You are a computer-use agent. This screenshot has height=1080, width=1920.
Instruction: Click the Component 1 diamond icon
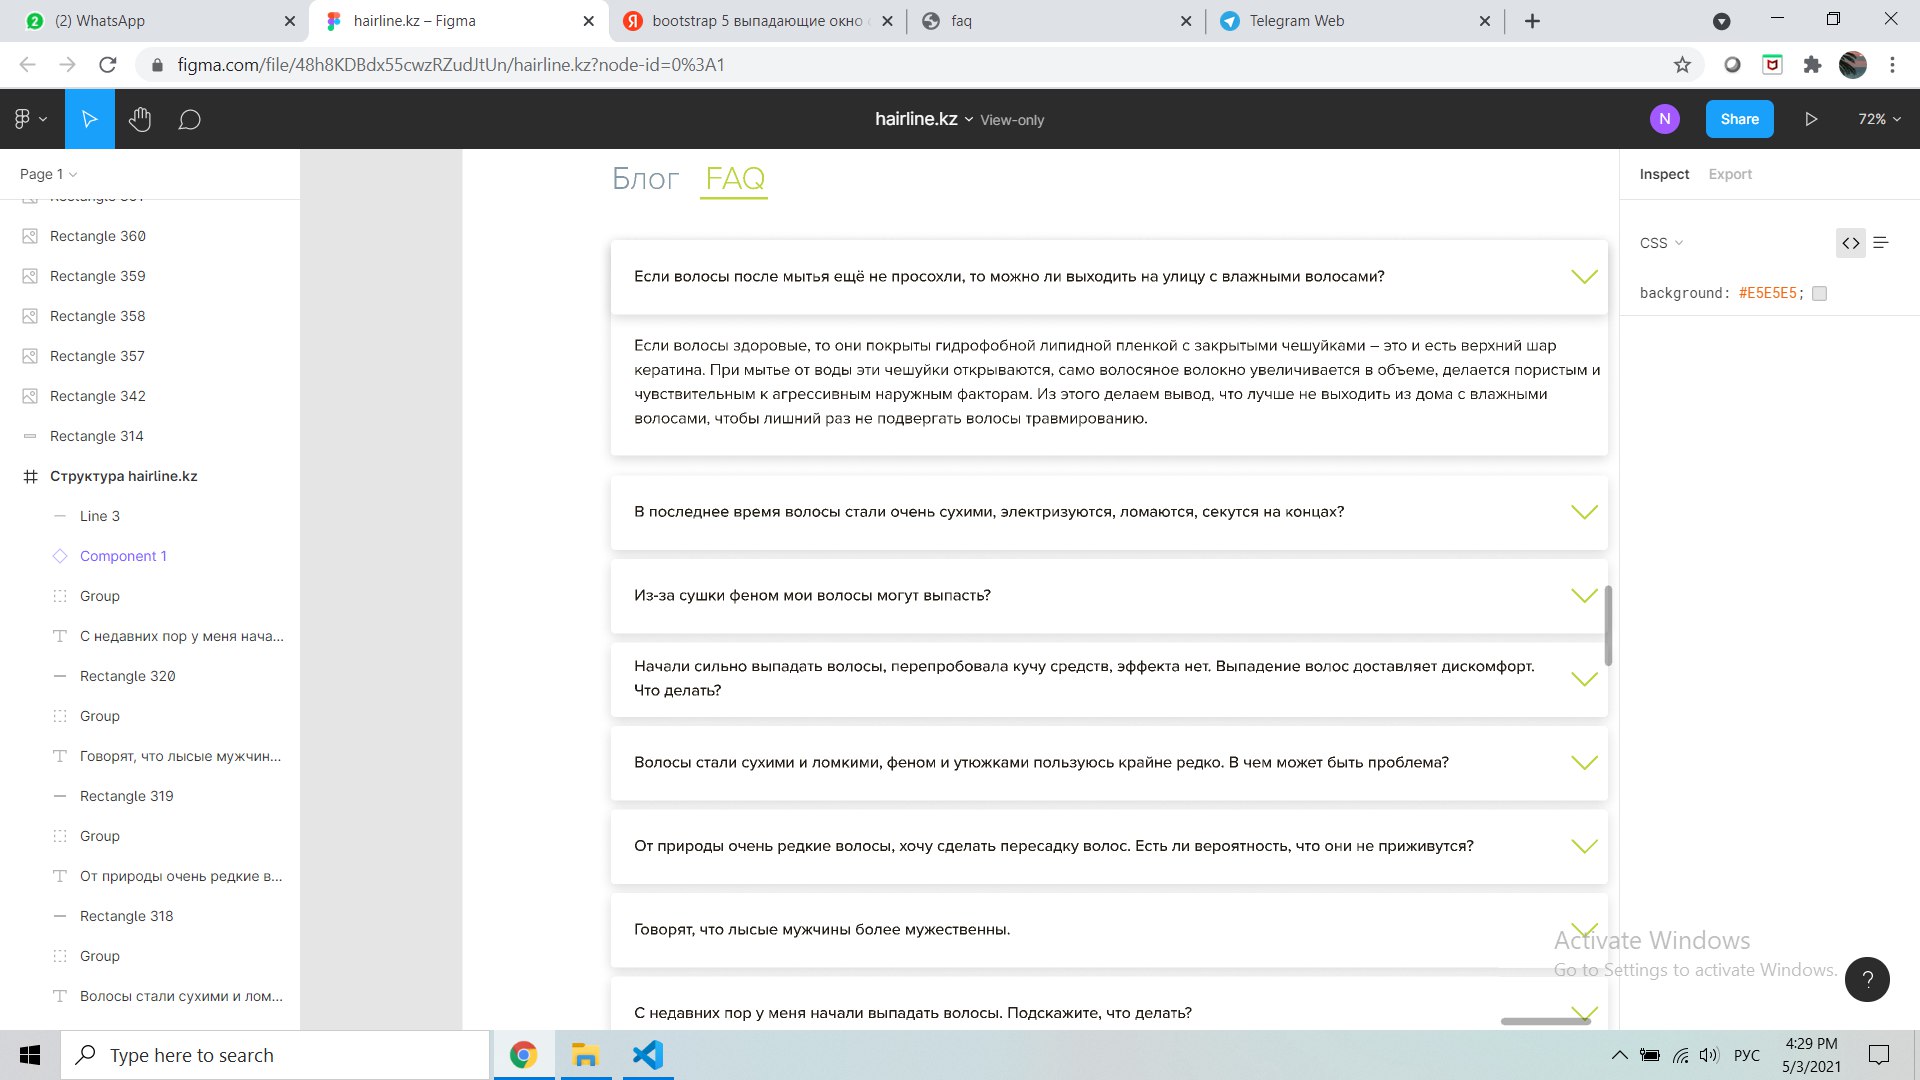coord(60,556)
